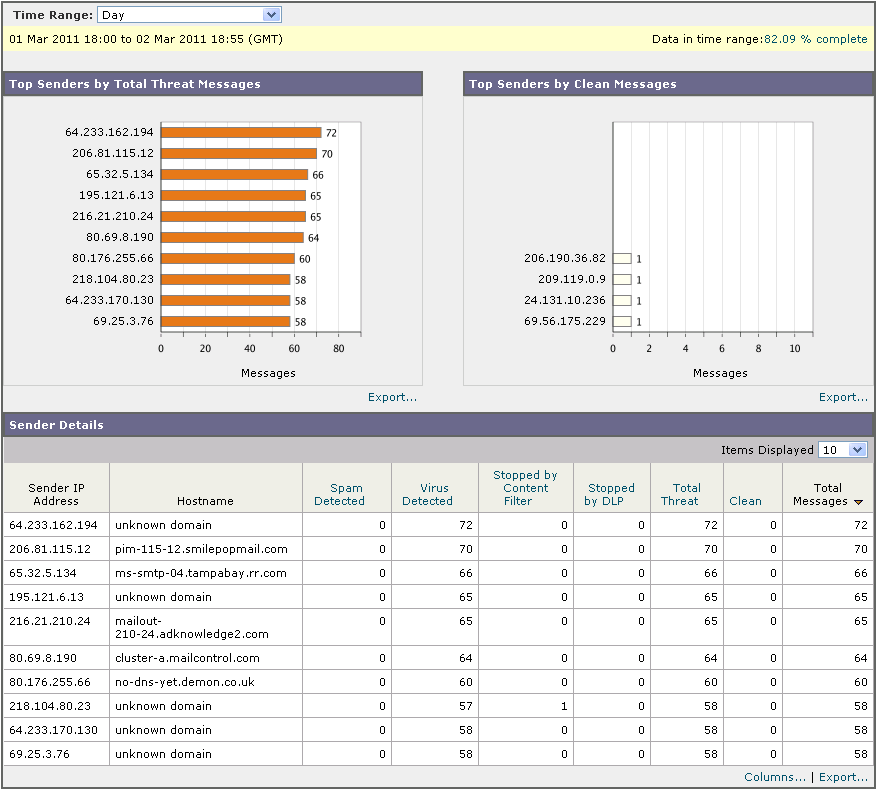Sort by Total Threat column
This screenshot has height=796, width=880.
point(680,495)
